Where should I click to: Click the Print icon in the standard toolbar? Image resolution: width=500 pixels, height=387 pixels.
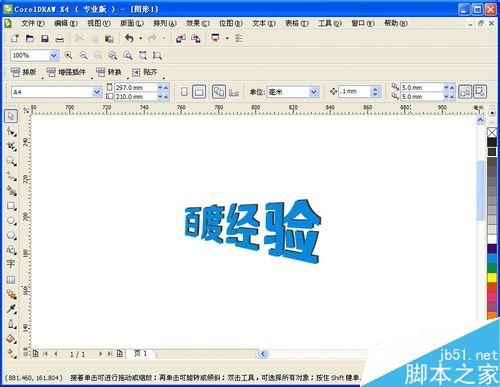[60, 39]
